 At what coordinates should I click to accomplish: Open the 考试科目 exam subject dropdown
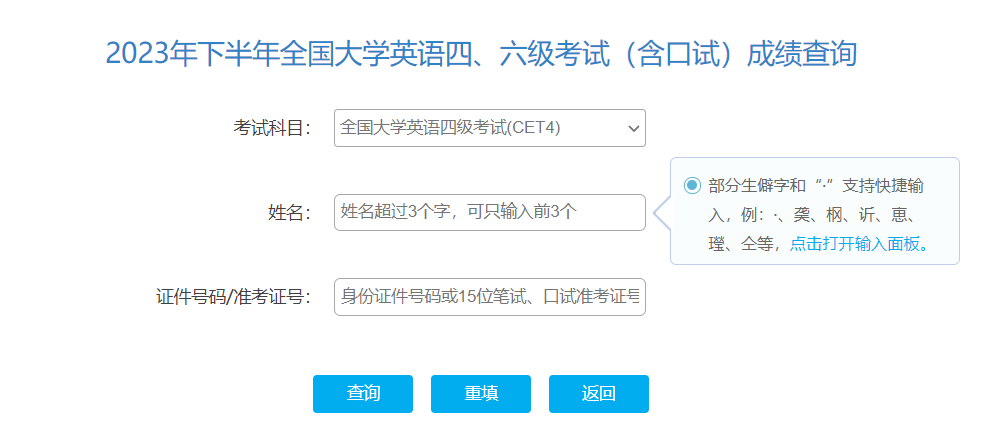[489, 128]
